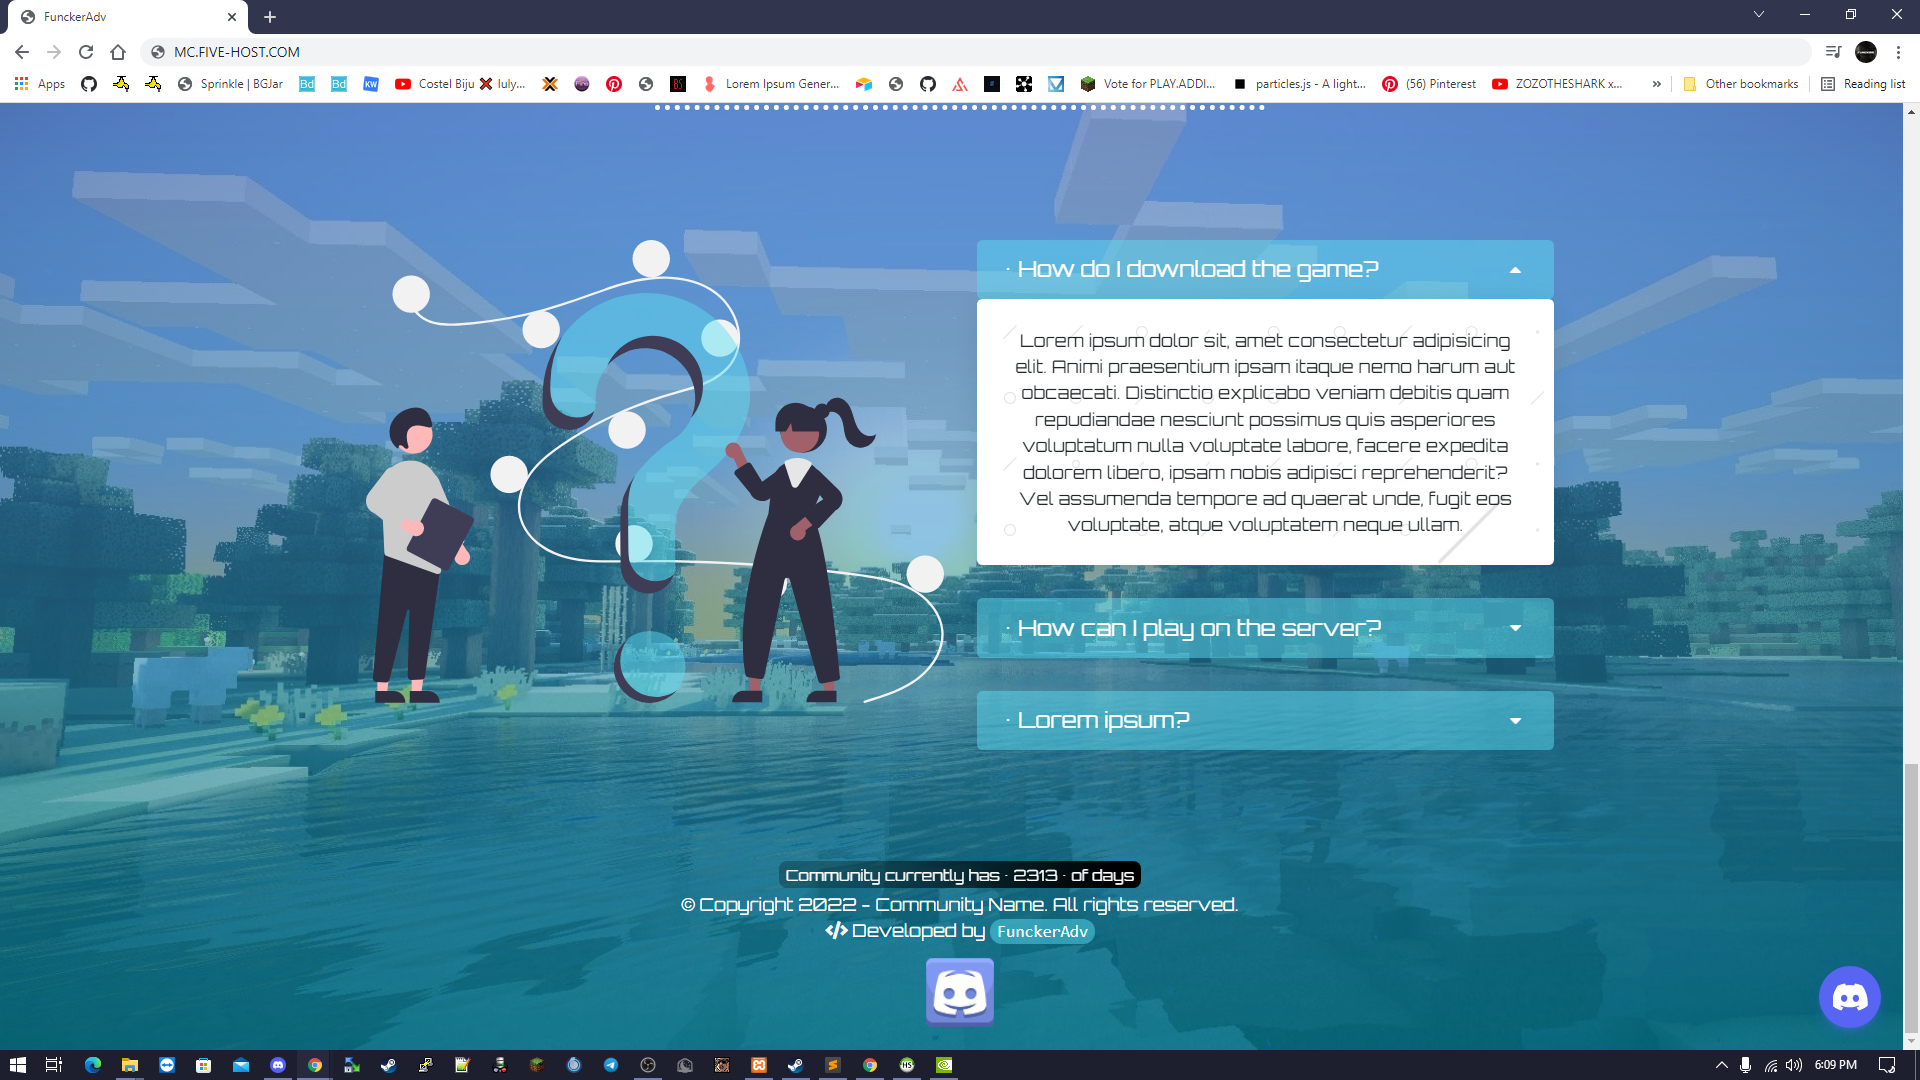Open XAMPP control panel from the taskbar
The width and height of the screenshot is (1920, 1080).
click(758, 1065)
